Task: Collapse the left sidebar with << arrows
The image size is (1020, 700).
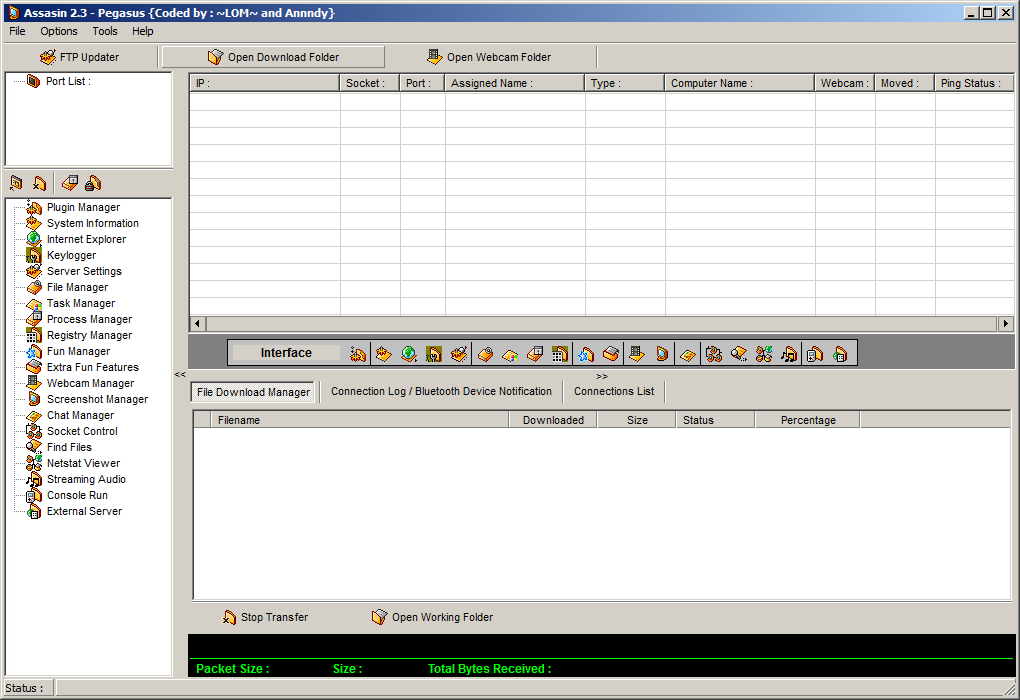Action: point(180,375)
